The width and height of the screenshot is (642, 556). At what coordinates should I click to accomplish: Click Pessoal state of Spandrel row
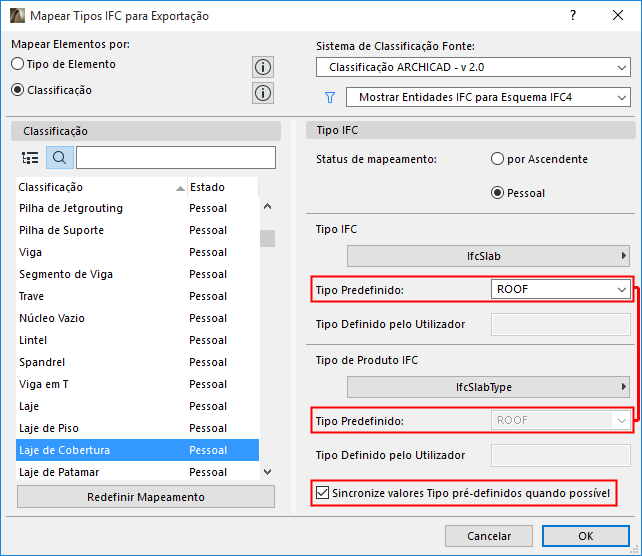click(208, 362)
